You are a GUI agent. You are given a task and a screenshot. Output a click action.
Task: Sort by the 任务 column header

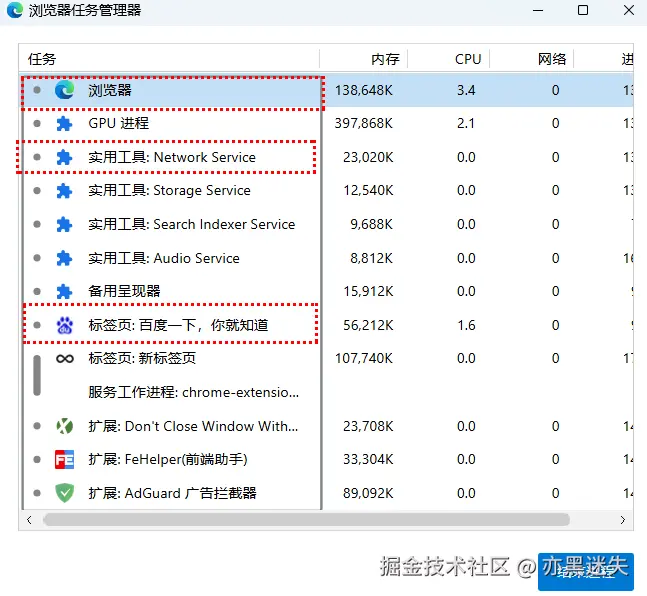point(169,59)
